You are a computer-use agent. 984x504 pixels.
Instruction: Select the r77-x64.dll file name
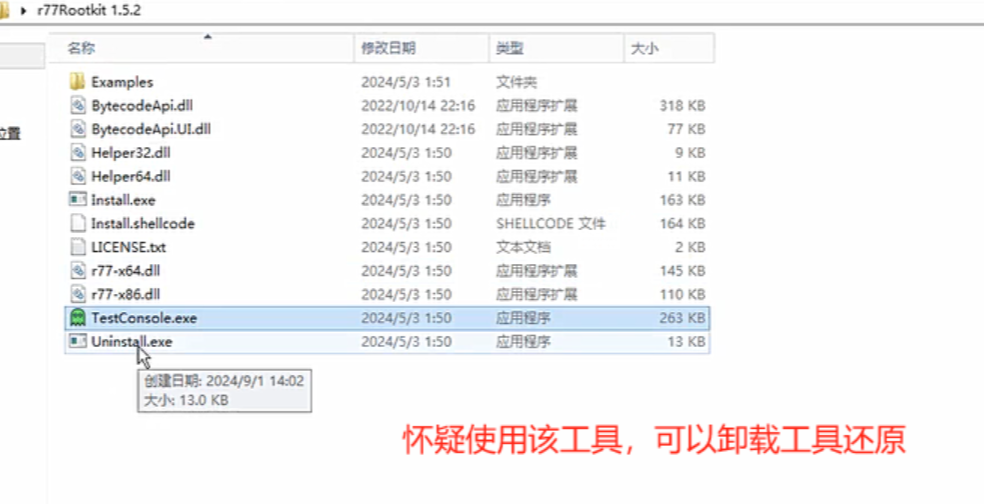pos(126,271)
